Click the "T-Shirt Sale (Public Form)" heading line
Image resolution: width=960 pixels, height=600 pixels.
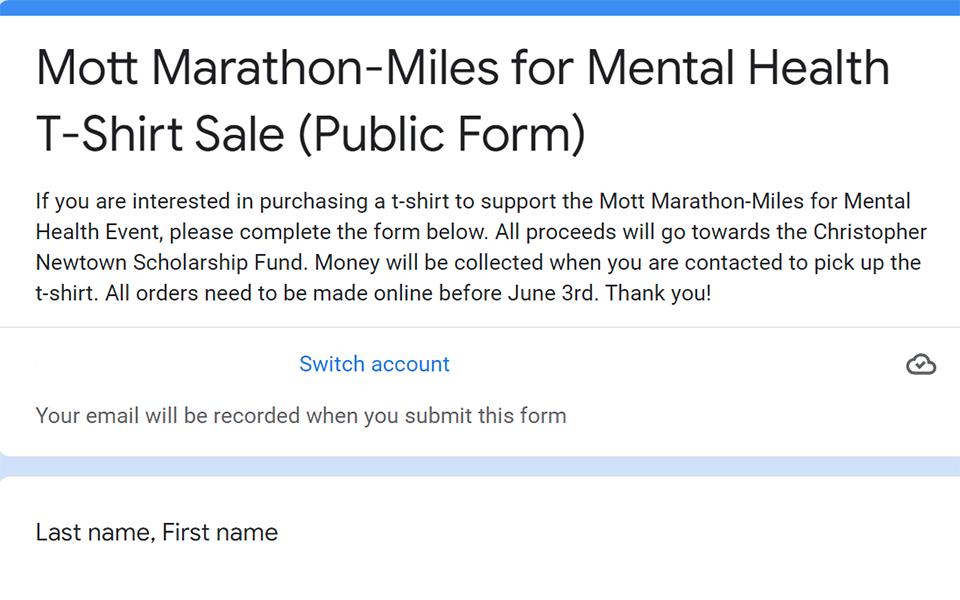[x=311, y=134]
